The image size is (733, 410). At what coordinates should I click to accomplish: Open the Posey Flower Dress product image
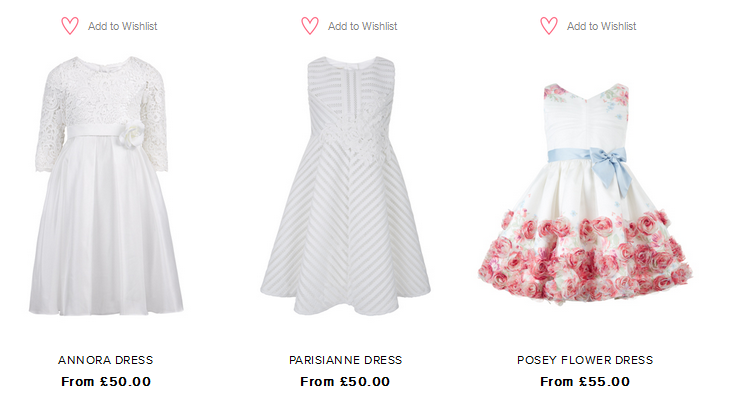click(585, 193)
